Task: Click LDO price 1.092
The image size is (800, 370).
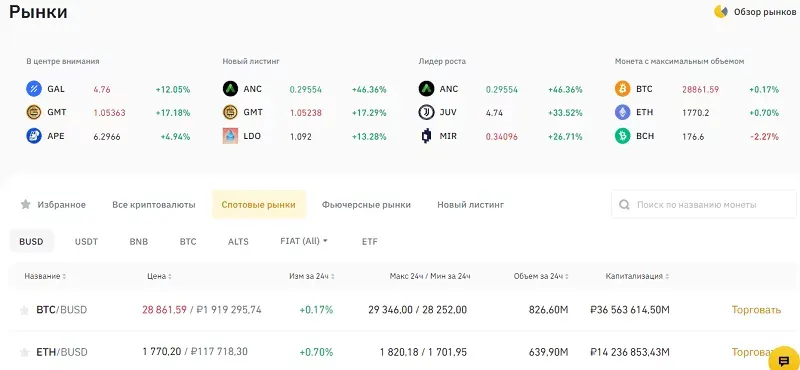Action: click(301, 137)
